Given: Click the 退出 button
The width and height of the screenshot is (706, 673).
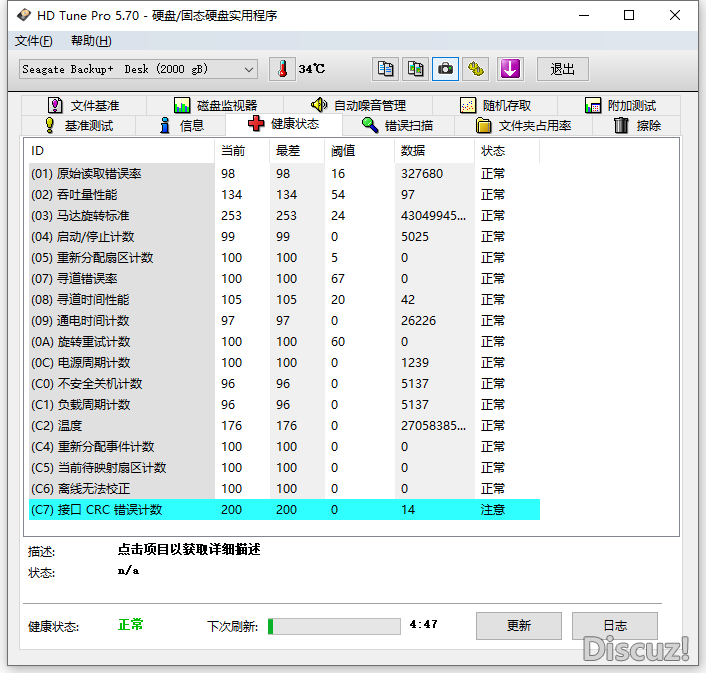Looking at the screenshot, I should 563,69.
